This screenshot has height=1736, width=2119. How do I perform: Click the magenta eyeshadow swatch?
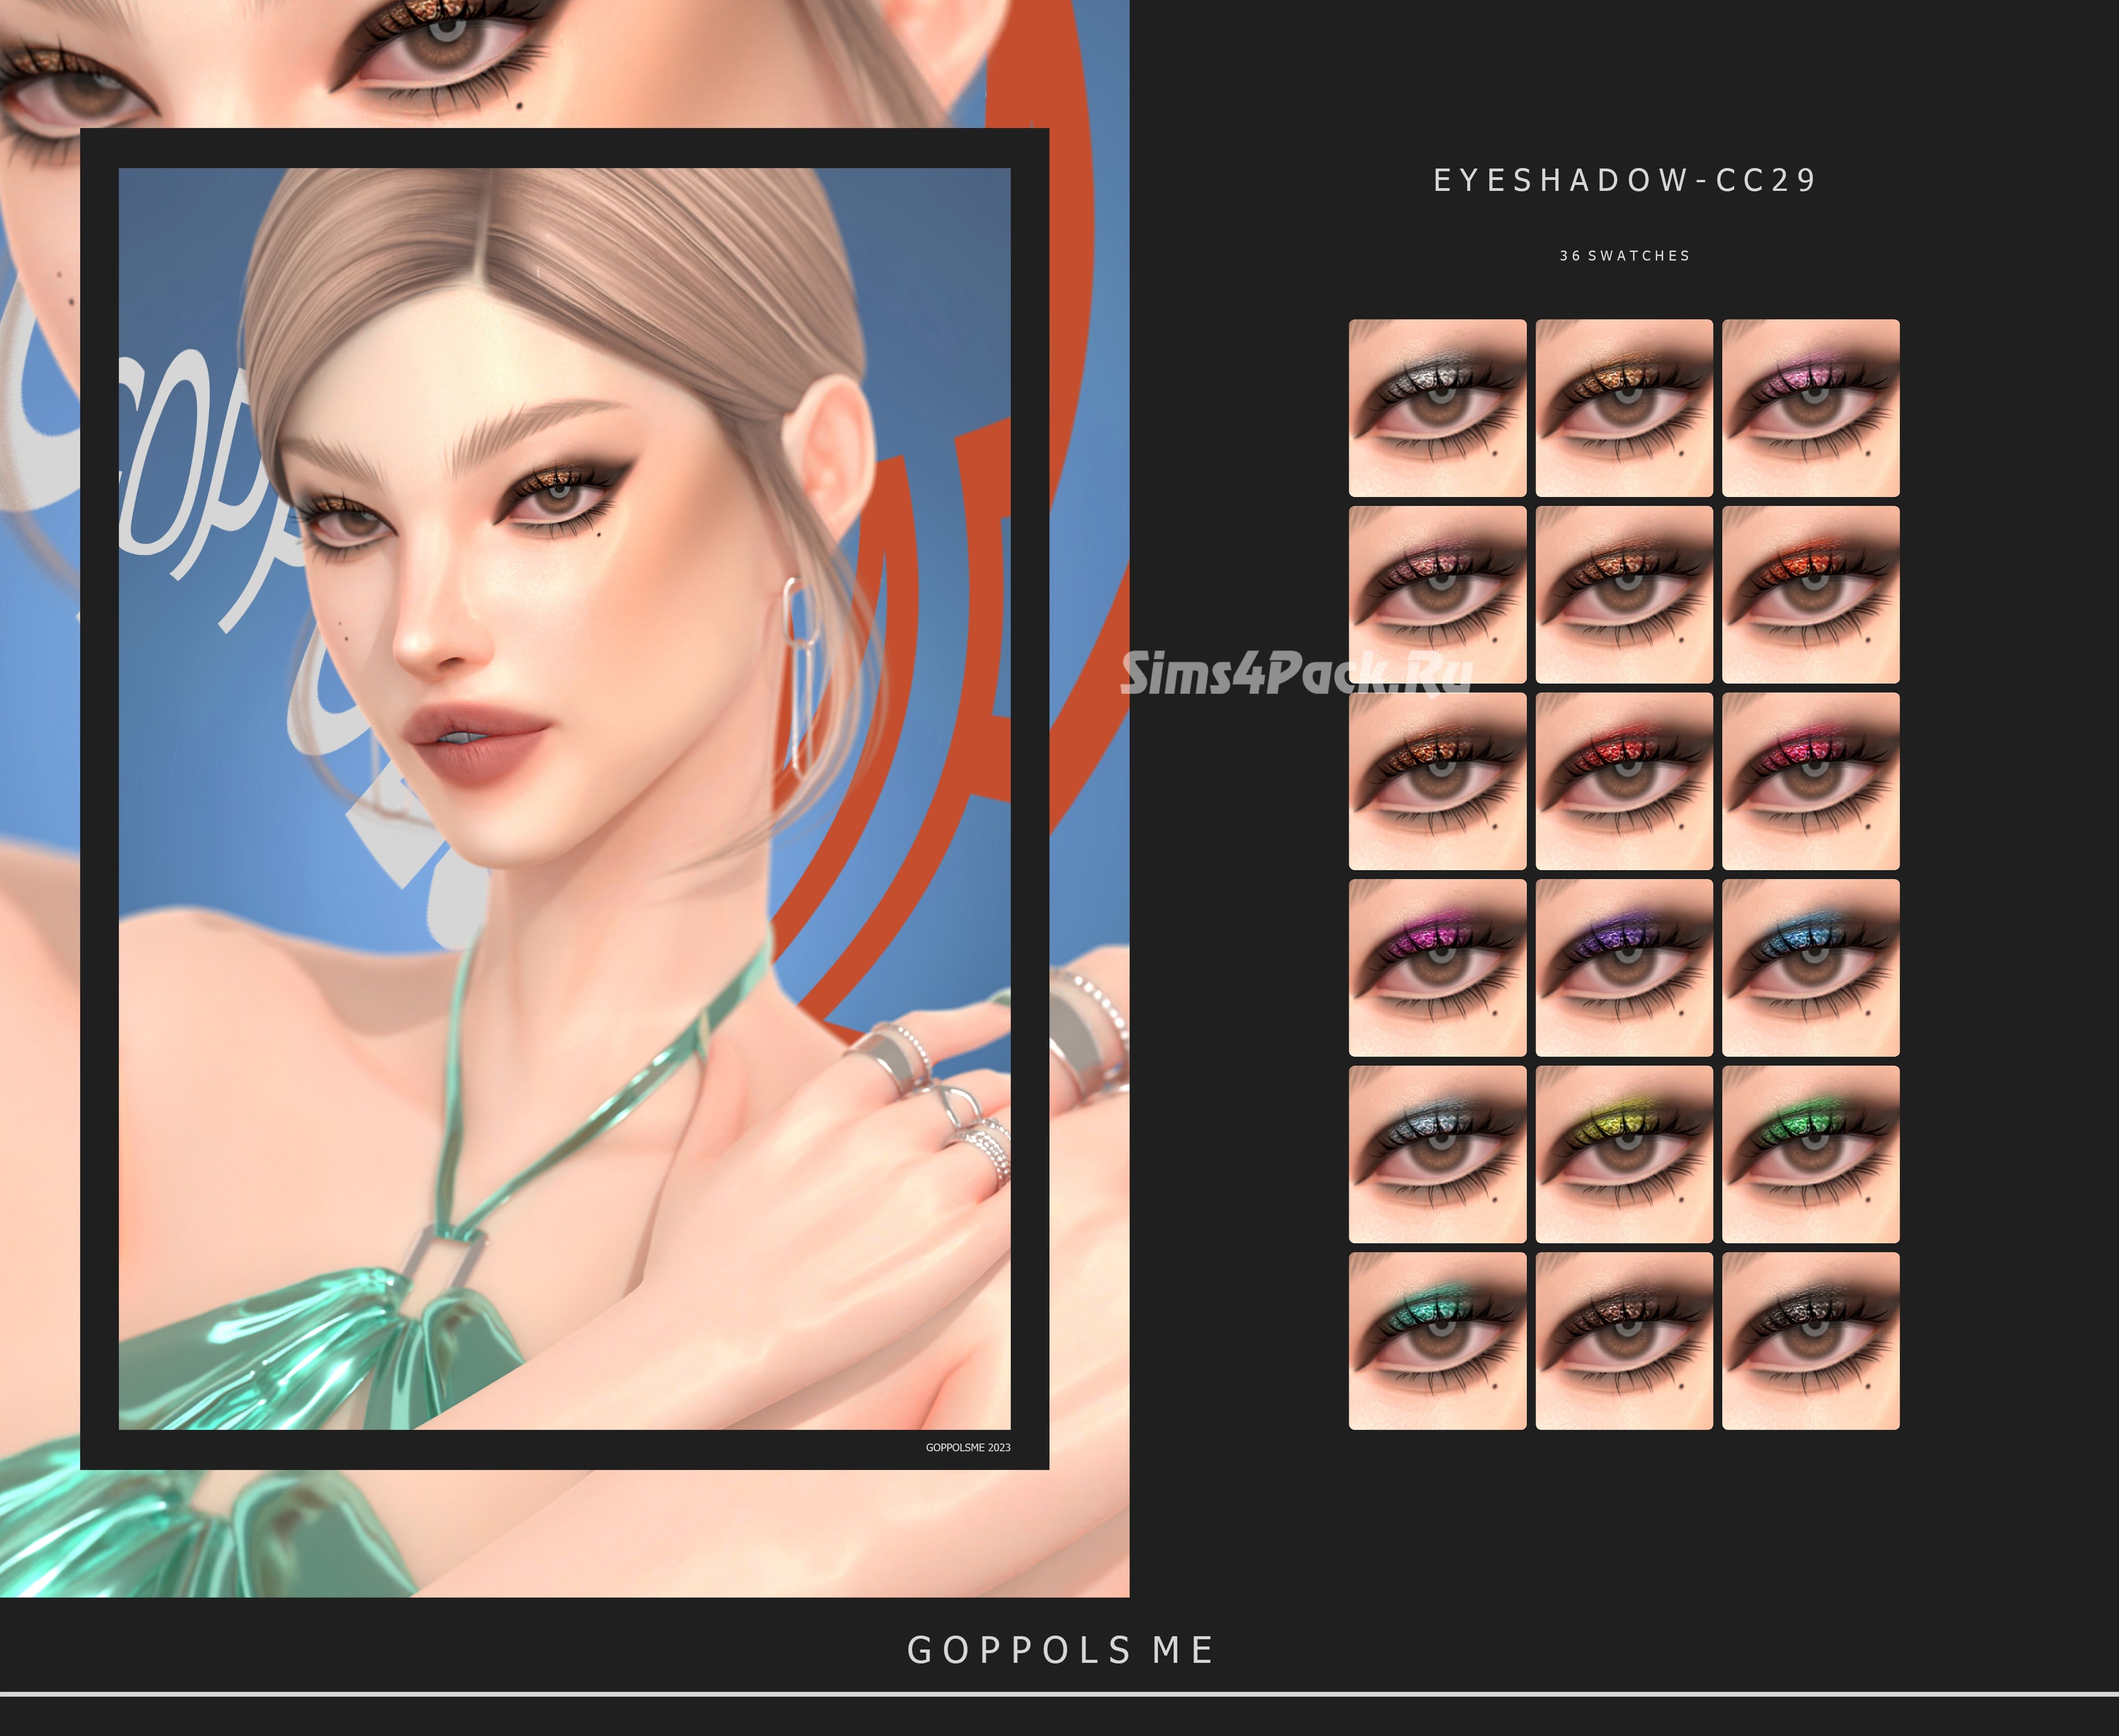pos(1437,968)
